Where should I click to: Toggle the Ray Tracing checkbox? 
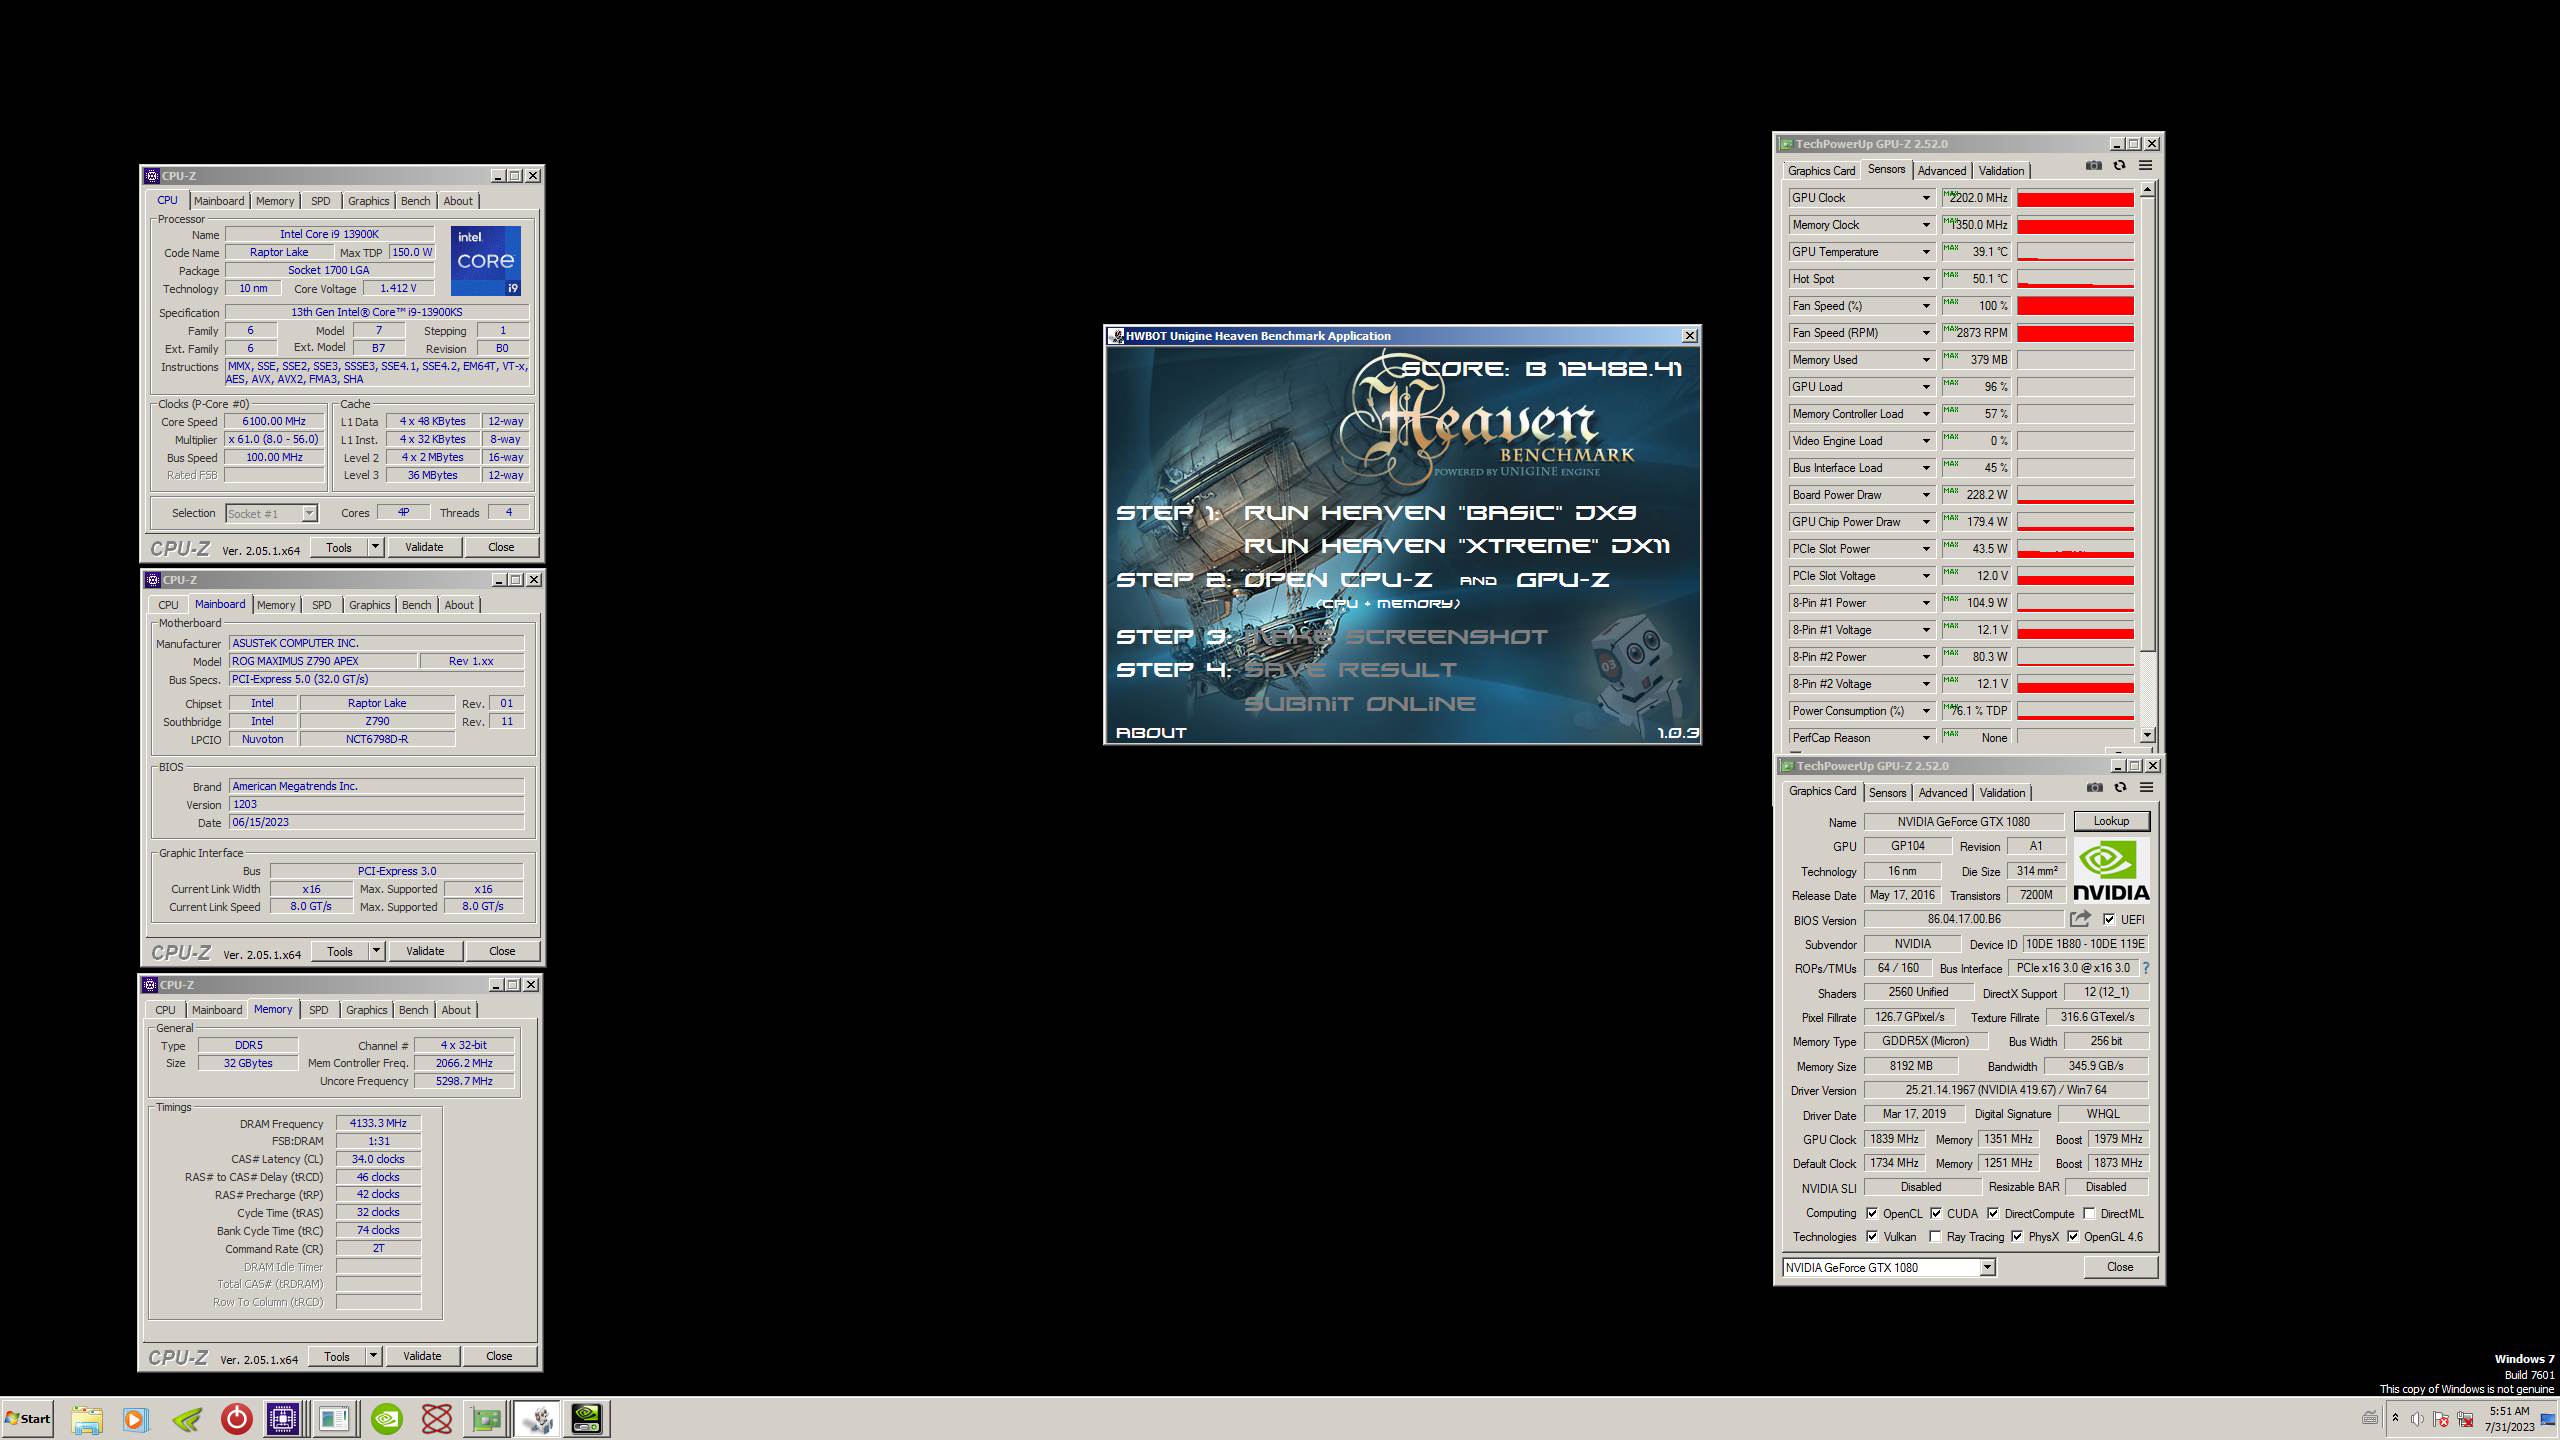click(1935, 1236)
